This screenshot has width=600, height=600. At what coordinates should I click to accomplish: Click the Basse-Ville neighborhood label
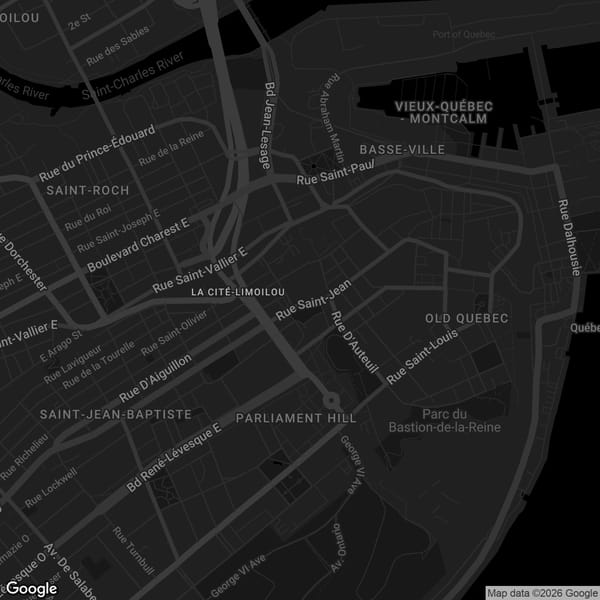[x=402, y=149]
